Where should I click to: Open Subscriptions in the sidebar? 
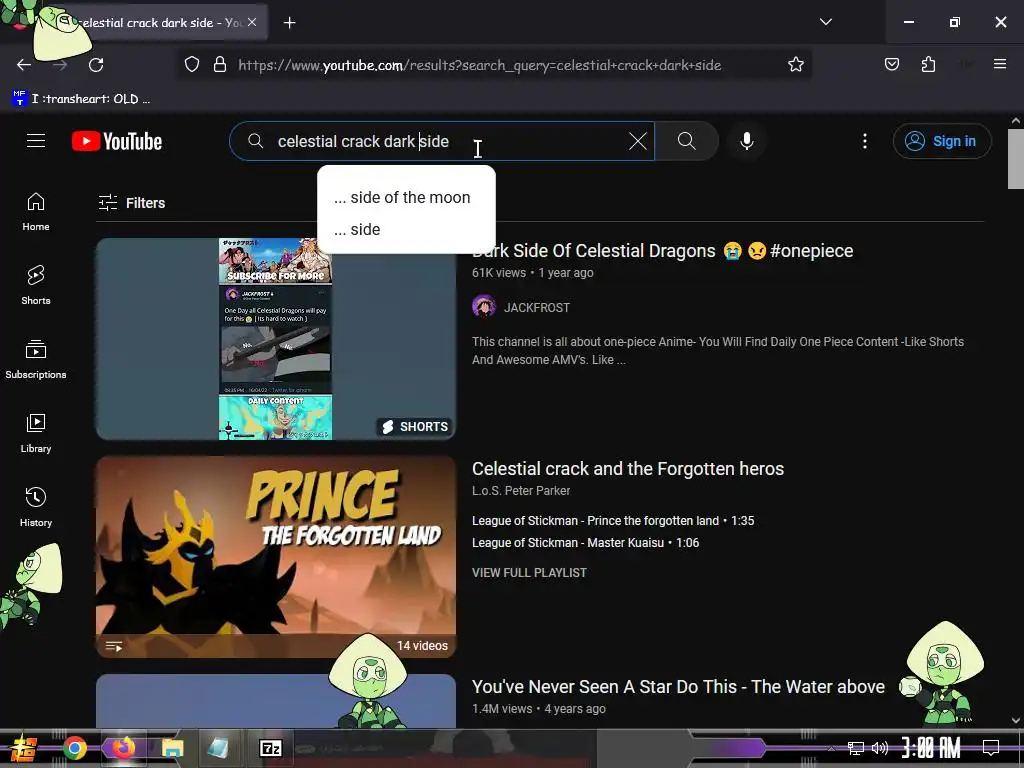[36, 359]
